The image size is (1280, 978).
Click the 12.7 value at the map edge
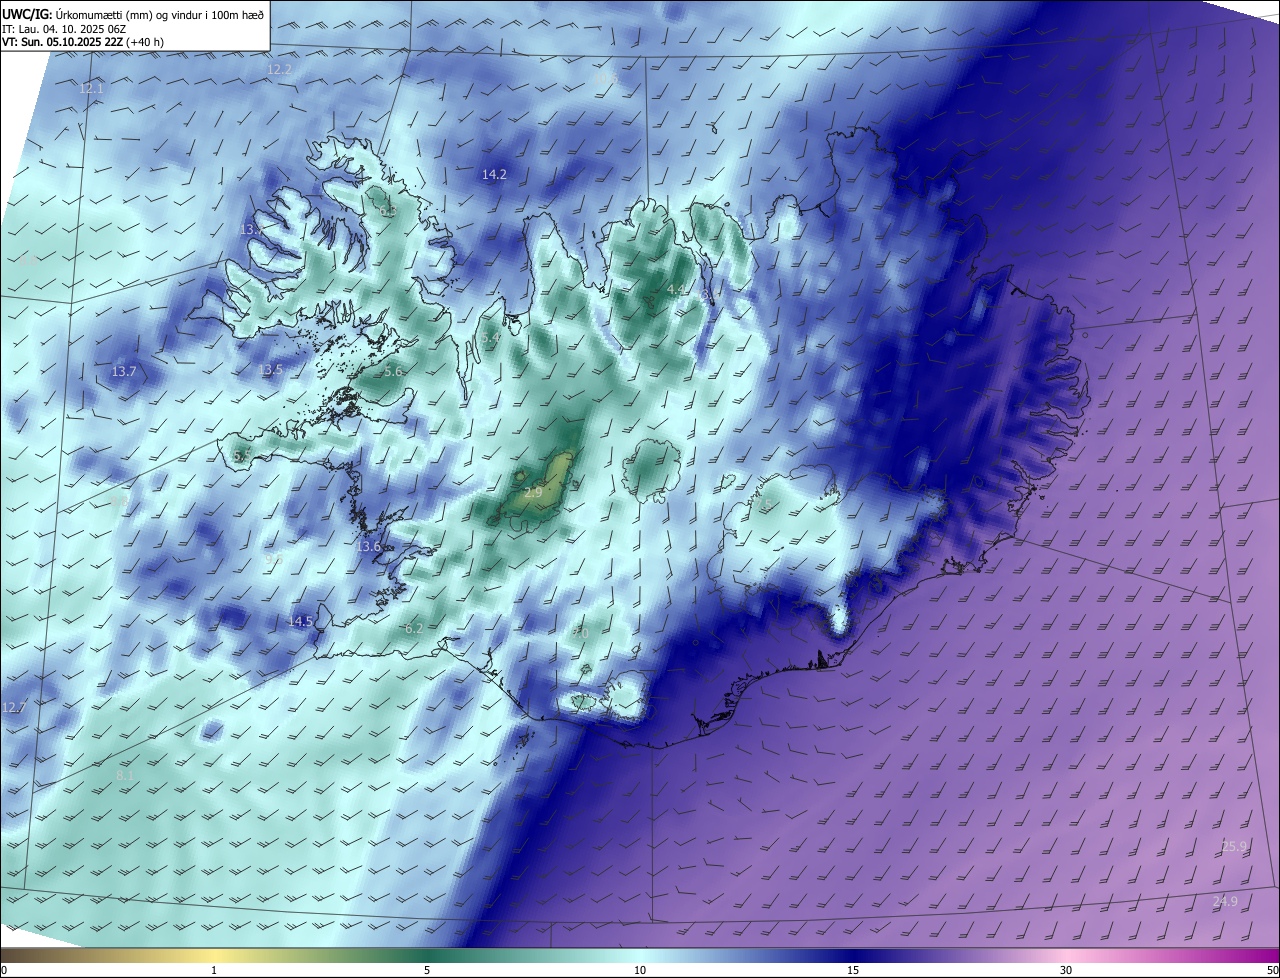[x=14, y=707]
